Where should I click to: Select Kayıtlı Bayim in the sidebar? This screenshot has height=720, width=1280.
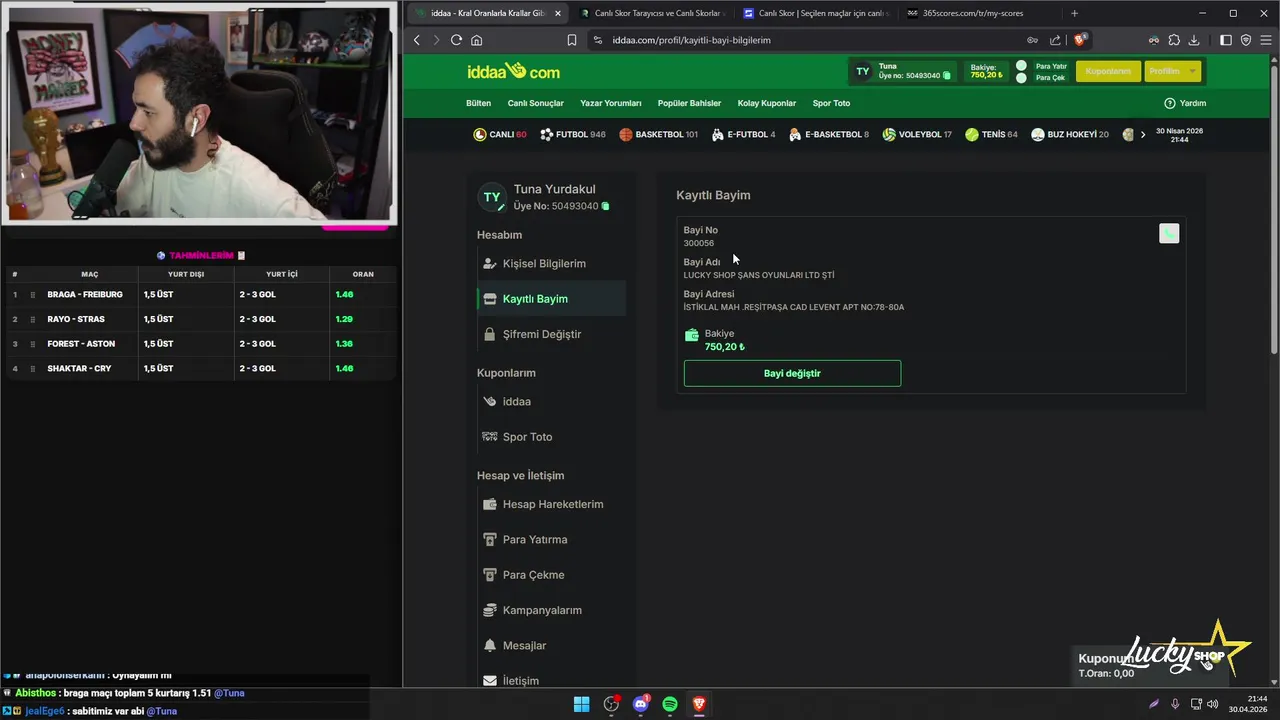(552, 299)
